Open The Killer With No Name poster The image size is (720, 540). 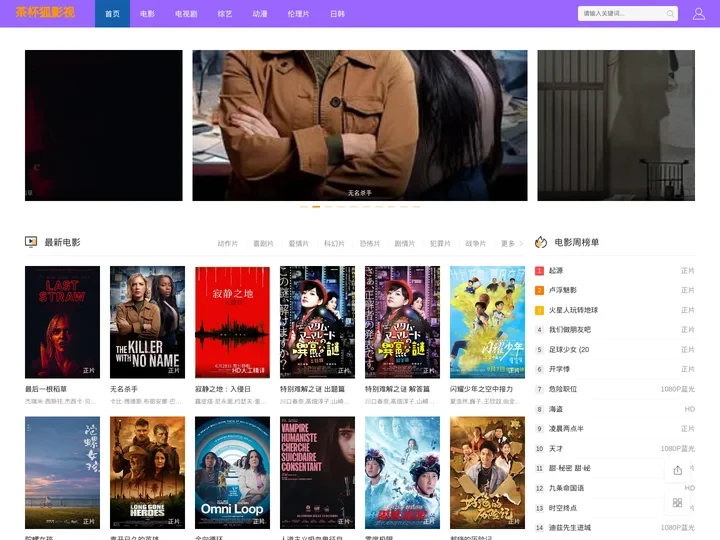click(147, 322)
